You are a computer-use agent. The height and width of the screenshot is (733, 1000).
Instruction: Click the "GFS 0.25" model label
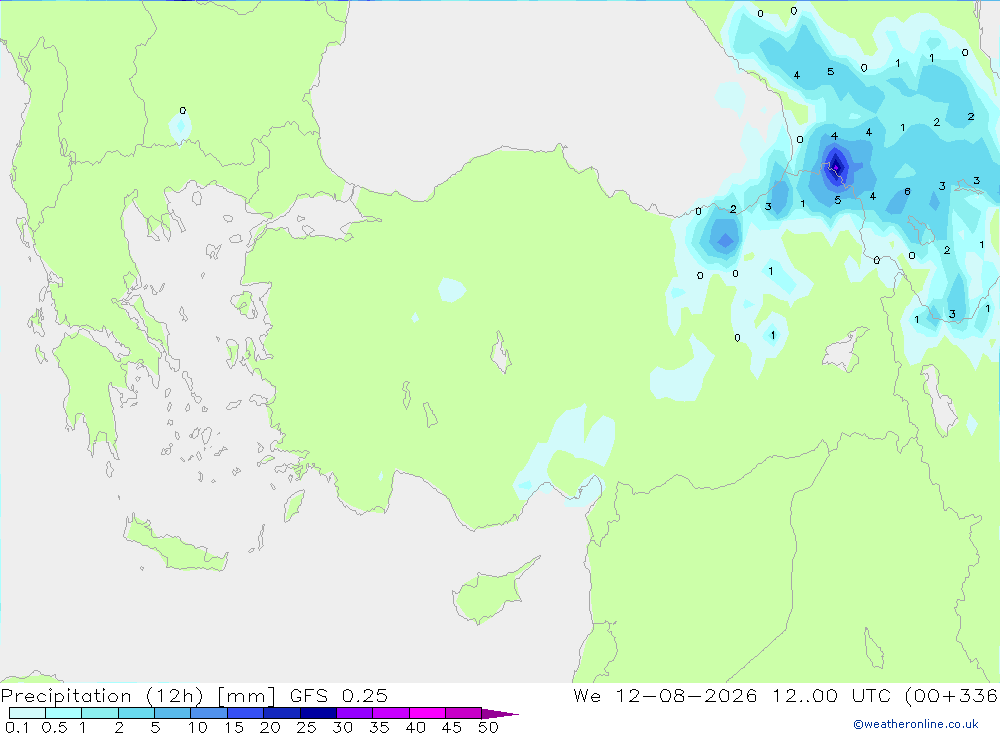tap(339, 695)
